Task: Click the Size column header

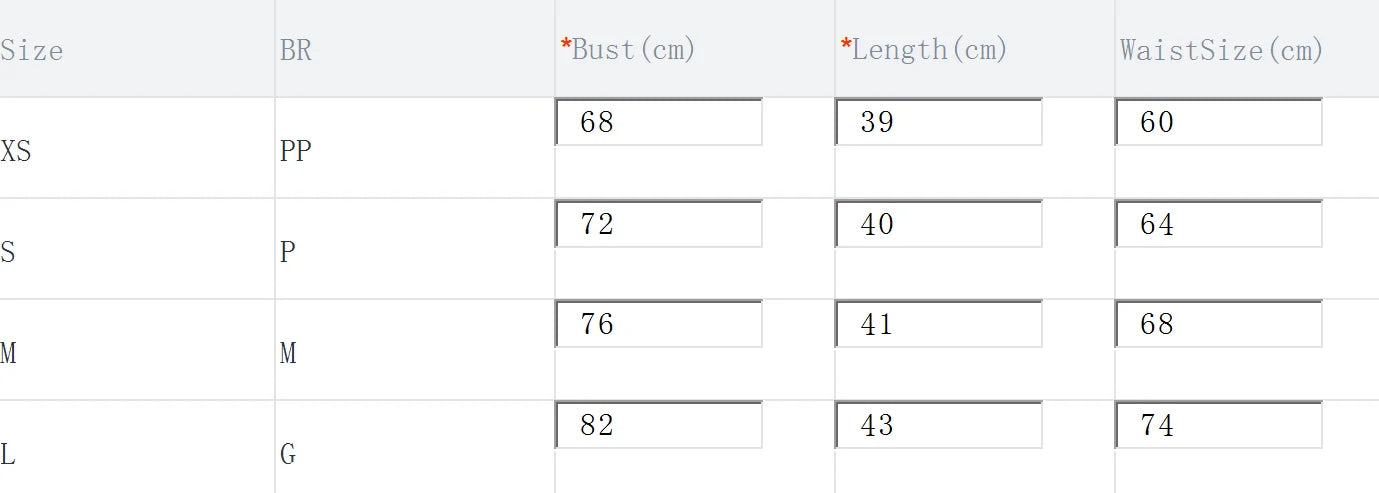Action: coord(32,50)
